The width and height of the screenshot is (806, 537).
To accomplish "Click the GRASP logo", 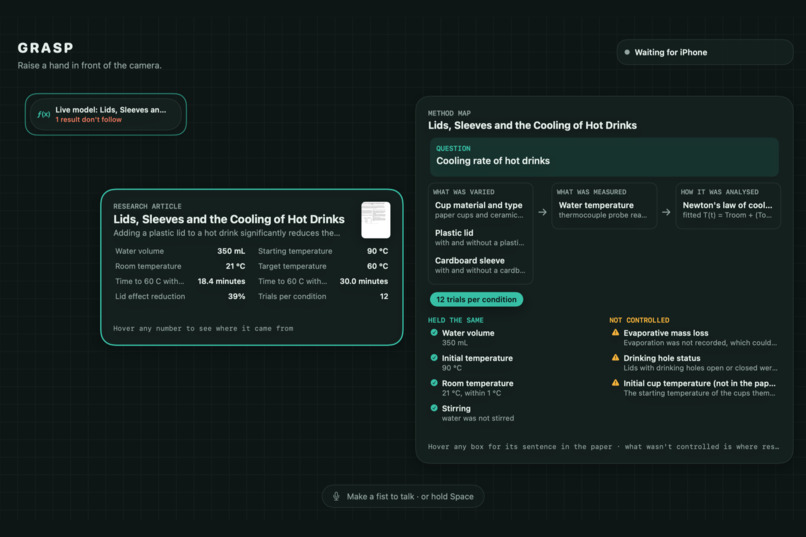I will pos(45,48).
